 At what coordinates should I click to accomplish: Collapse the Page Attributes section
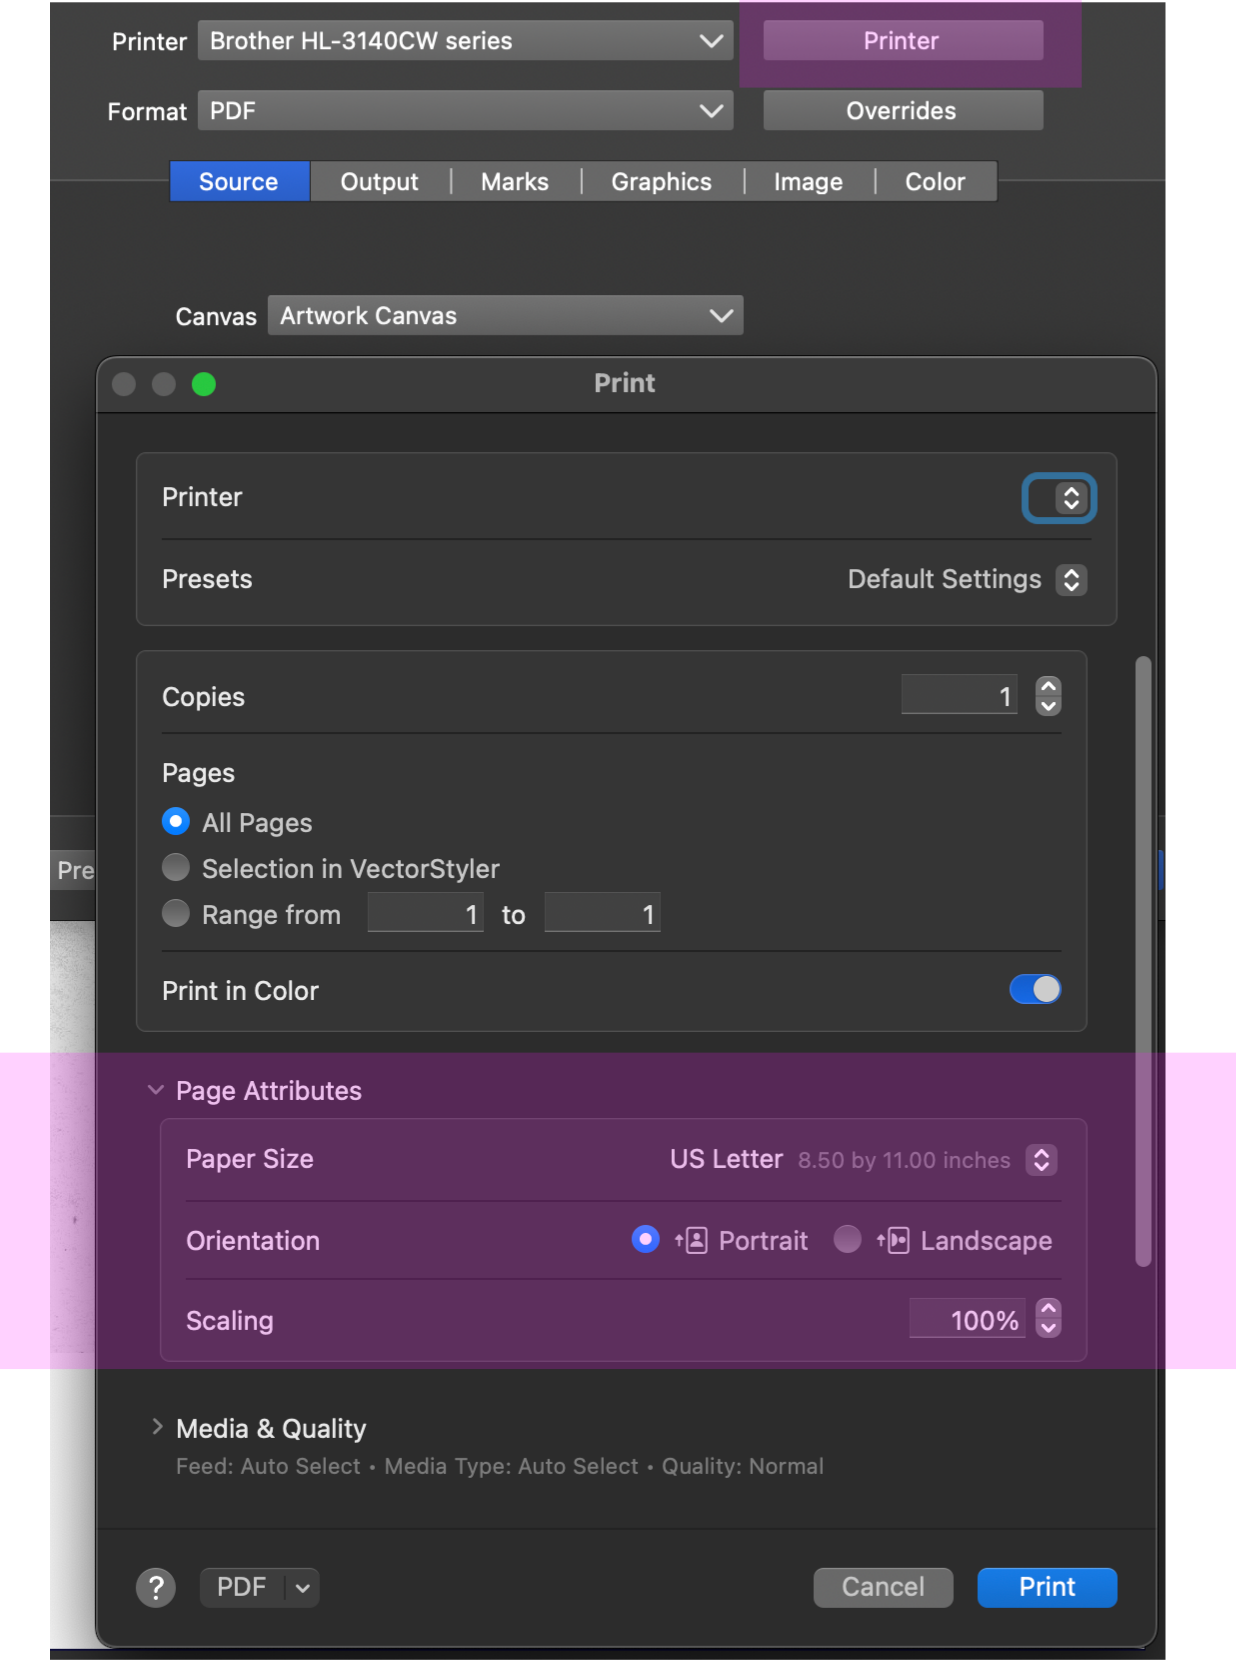point(155,1090)
